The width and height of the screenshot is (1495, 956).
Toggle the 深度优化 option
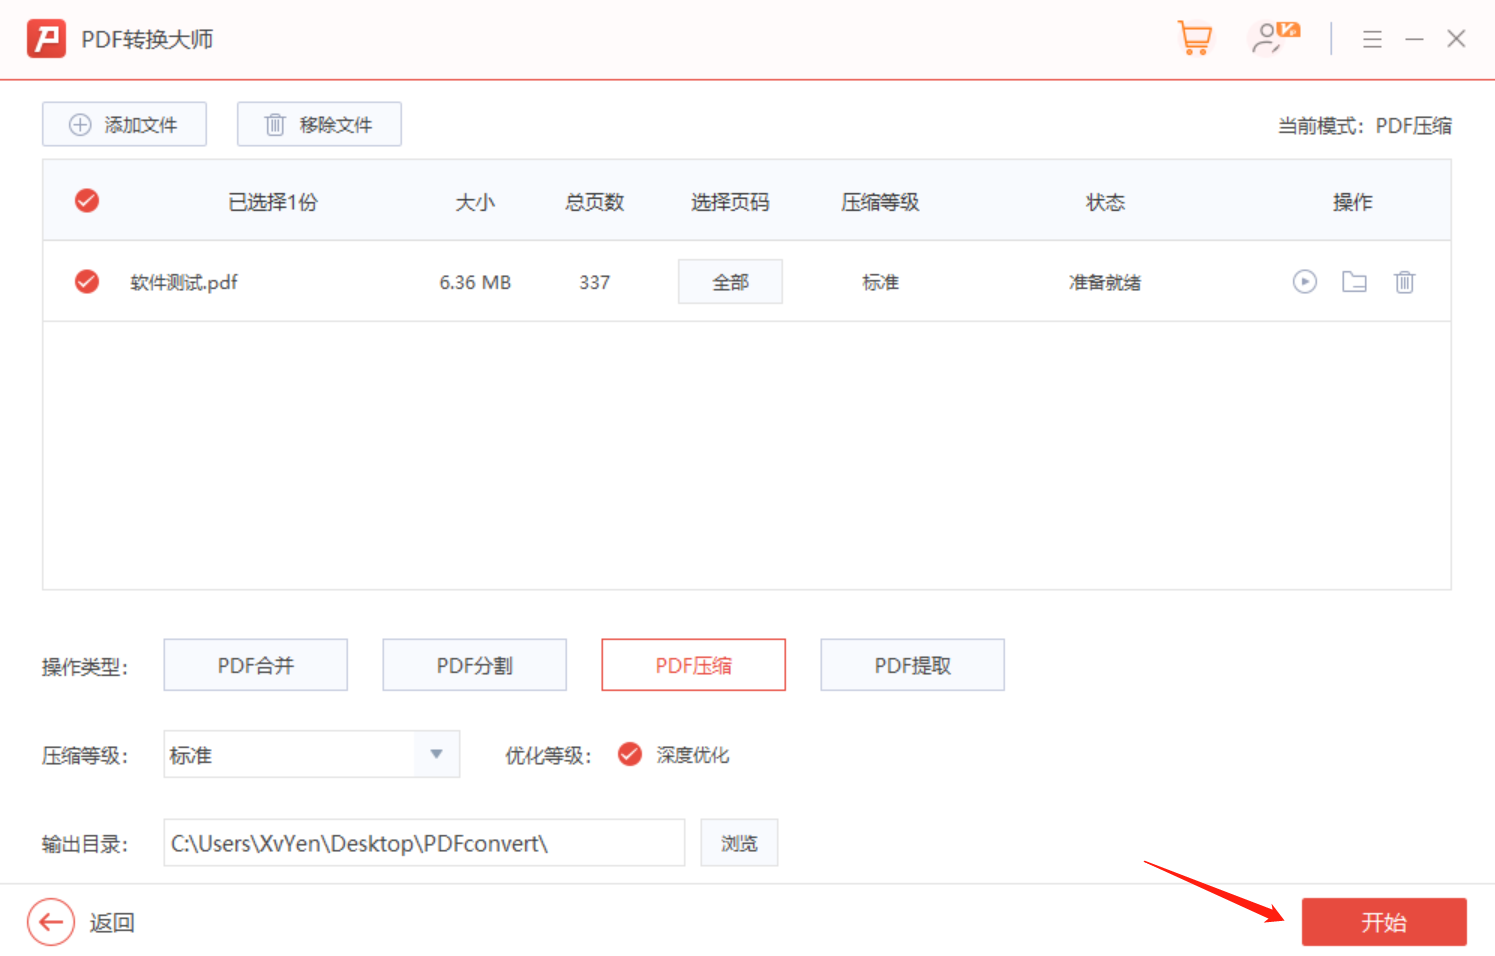click(629, 754)
